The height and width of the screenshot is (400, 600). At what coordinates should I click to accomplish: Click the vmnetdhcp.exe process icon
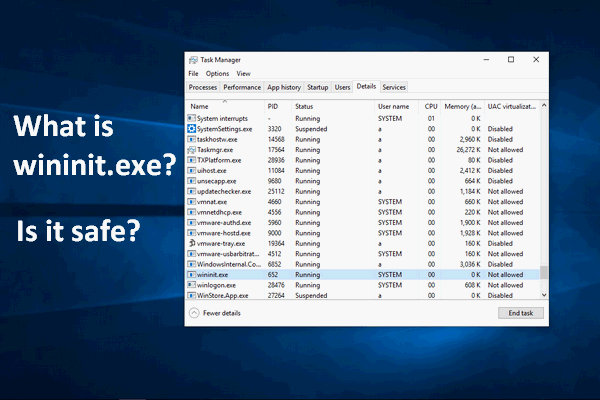191,212
